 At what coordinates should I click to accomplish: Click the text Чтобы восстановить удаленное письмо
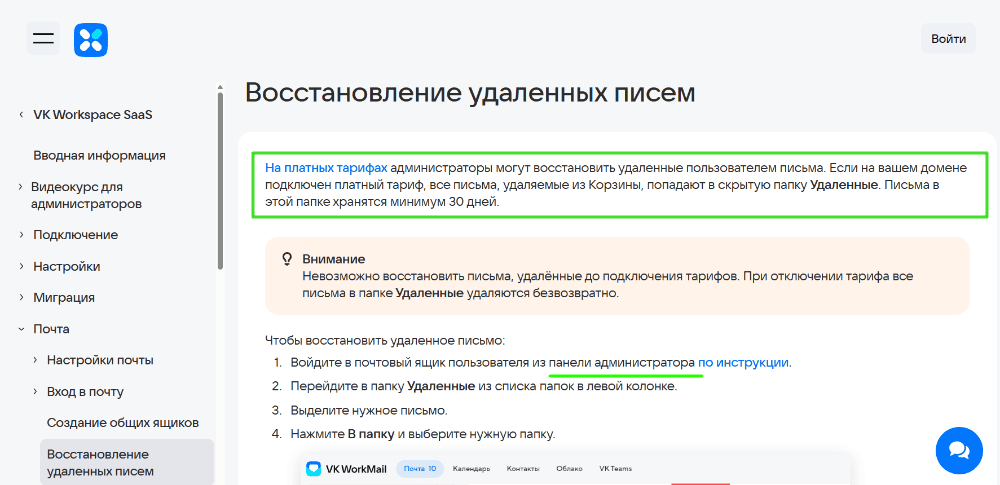(385, 340)
